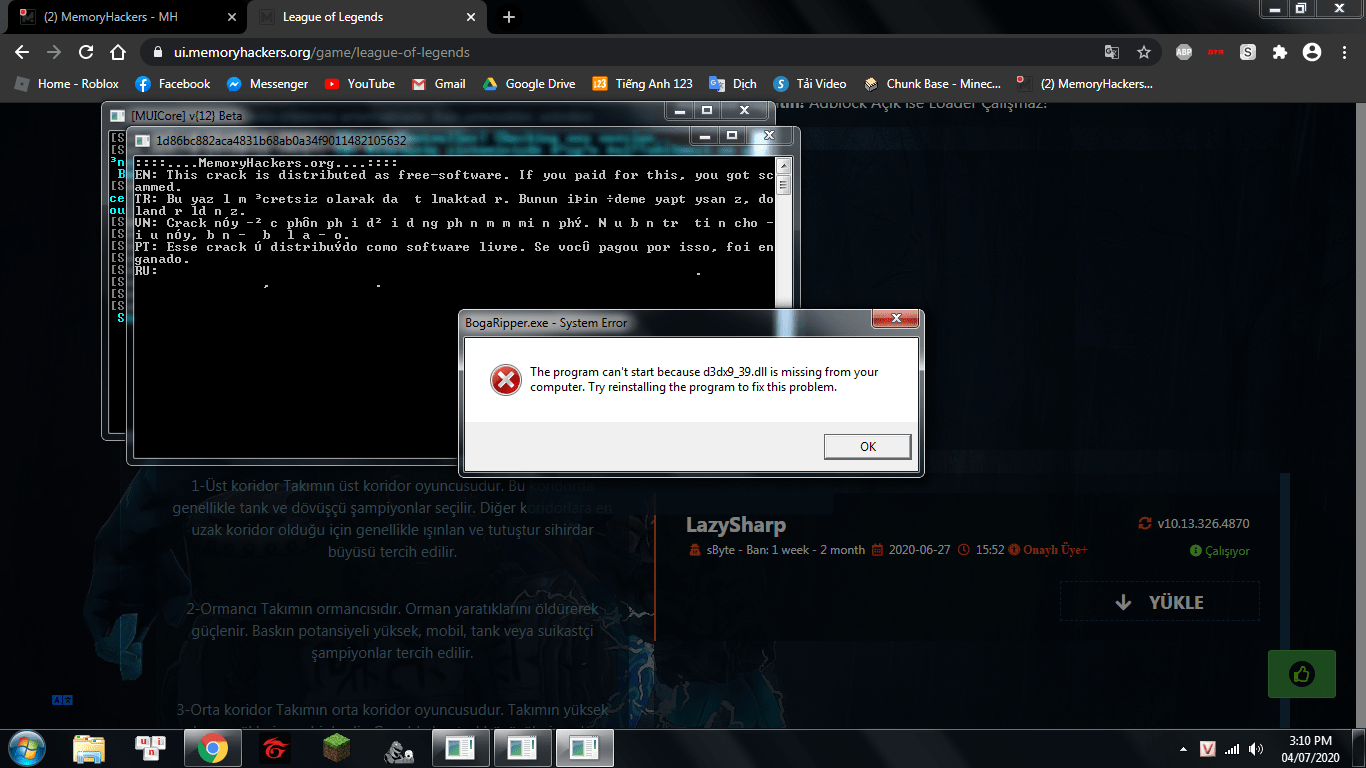This screenshot has width=1366, height=768.
Task: Open the (2) MemoryHackers bookmark
Action: pos(1085,84)
